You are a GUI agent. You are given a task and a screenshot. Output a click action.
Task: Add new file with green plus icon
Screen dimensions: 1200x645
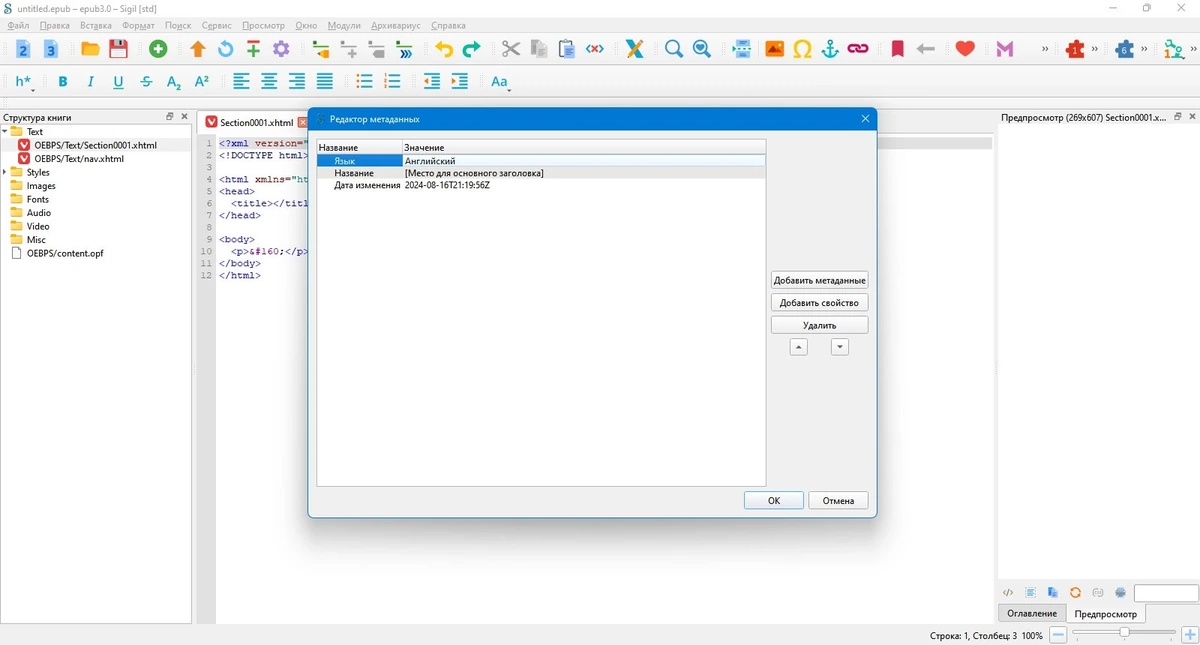tap(158, 48)
